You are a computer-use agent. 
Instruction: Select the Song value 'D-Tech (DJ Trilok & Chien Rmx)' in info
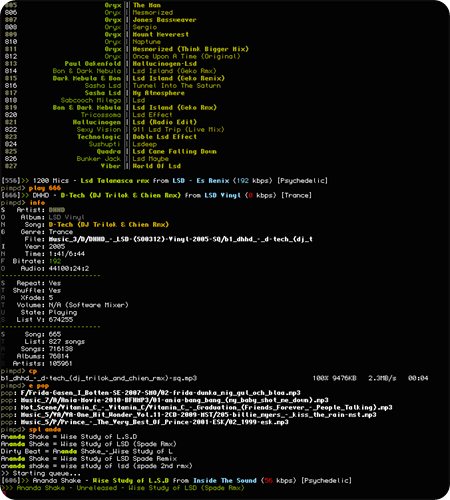point(109,225)
